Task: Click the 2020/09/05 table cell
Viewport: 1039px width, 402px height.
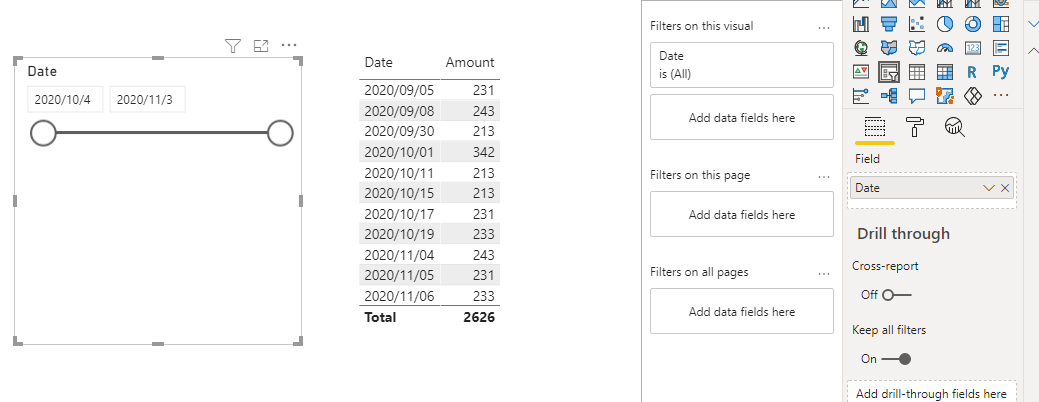Action: click(x=400, y=90)
